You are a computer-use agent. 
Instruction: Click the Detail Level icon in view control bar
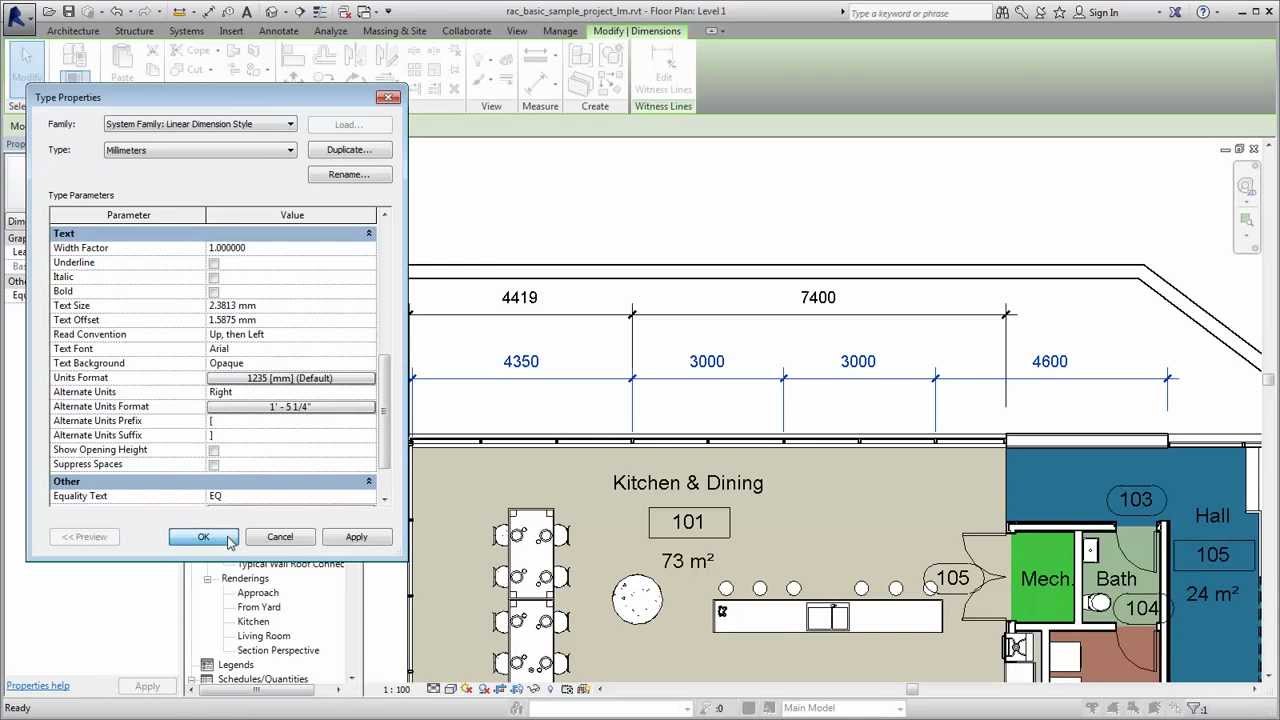[433, 688]
